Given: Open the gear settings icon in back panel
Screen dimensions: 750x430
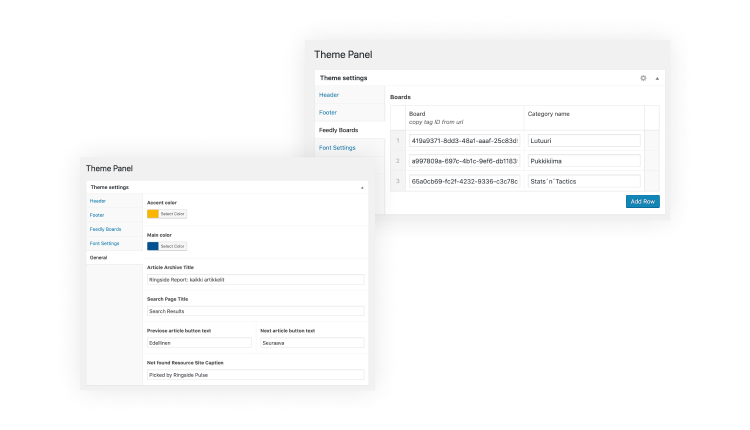Looking at the screenshot, I should (643, 77).
